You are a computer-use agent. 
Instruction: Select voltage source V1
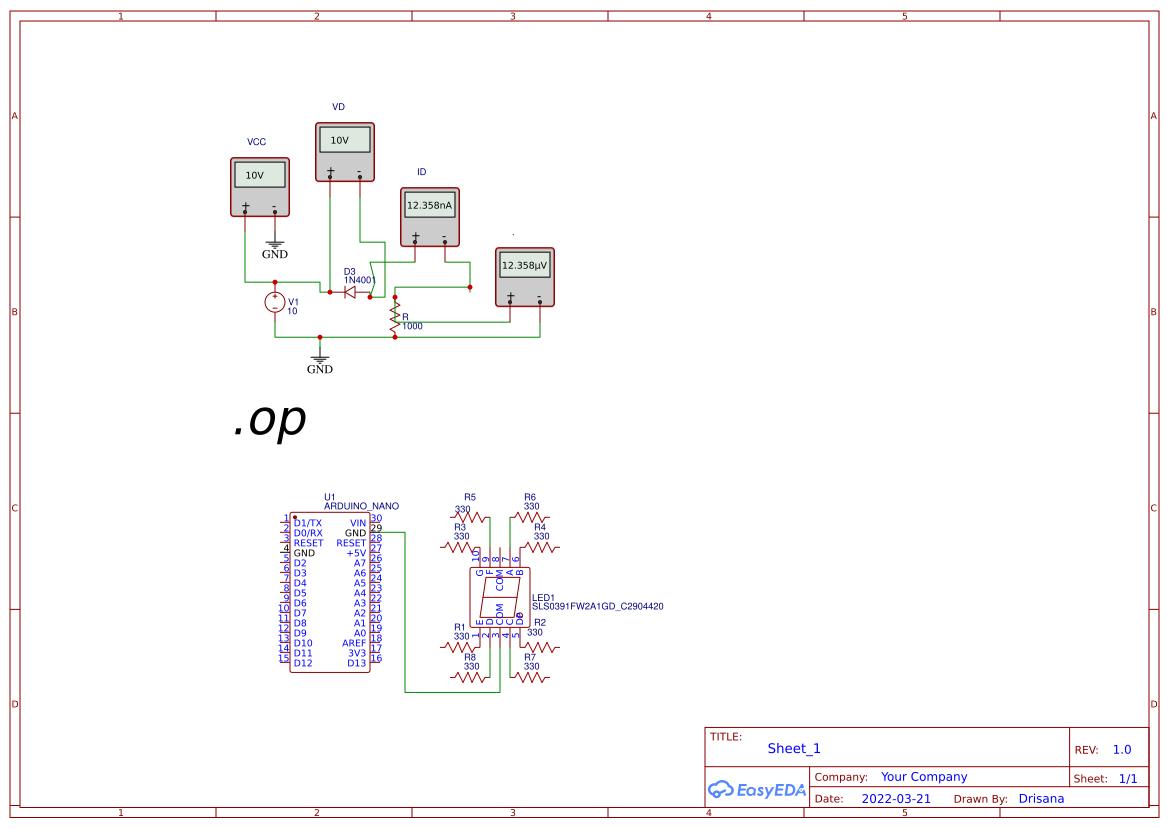275,303
